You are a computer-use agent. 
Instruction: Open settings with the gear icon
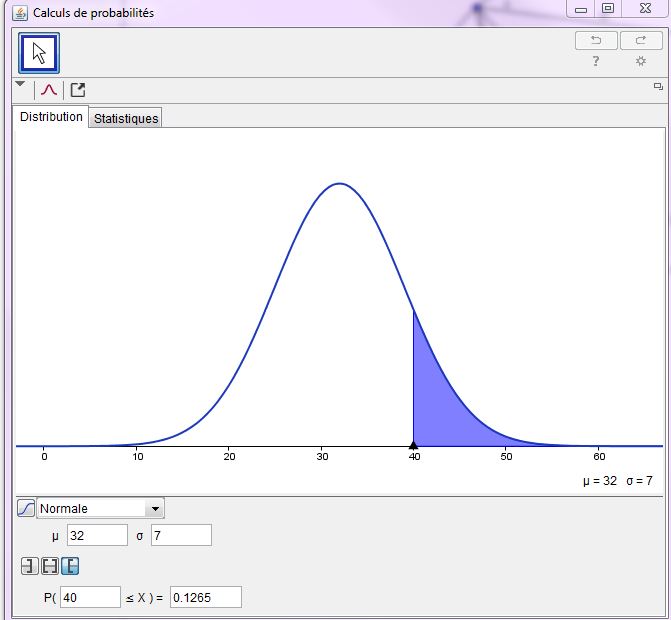click(641, 62)
